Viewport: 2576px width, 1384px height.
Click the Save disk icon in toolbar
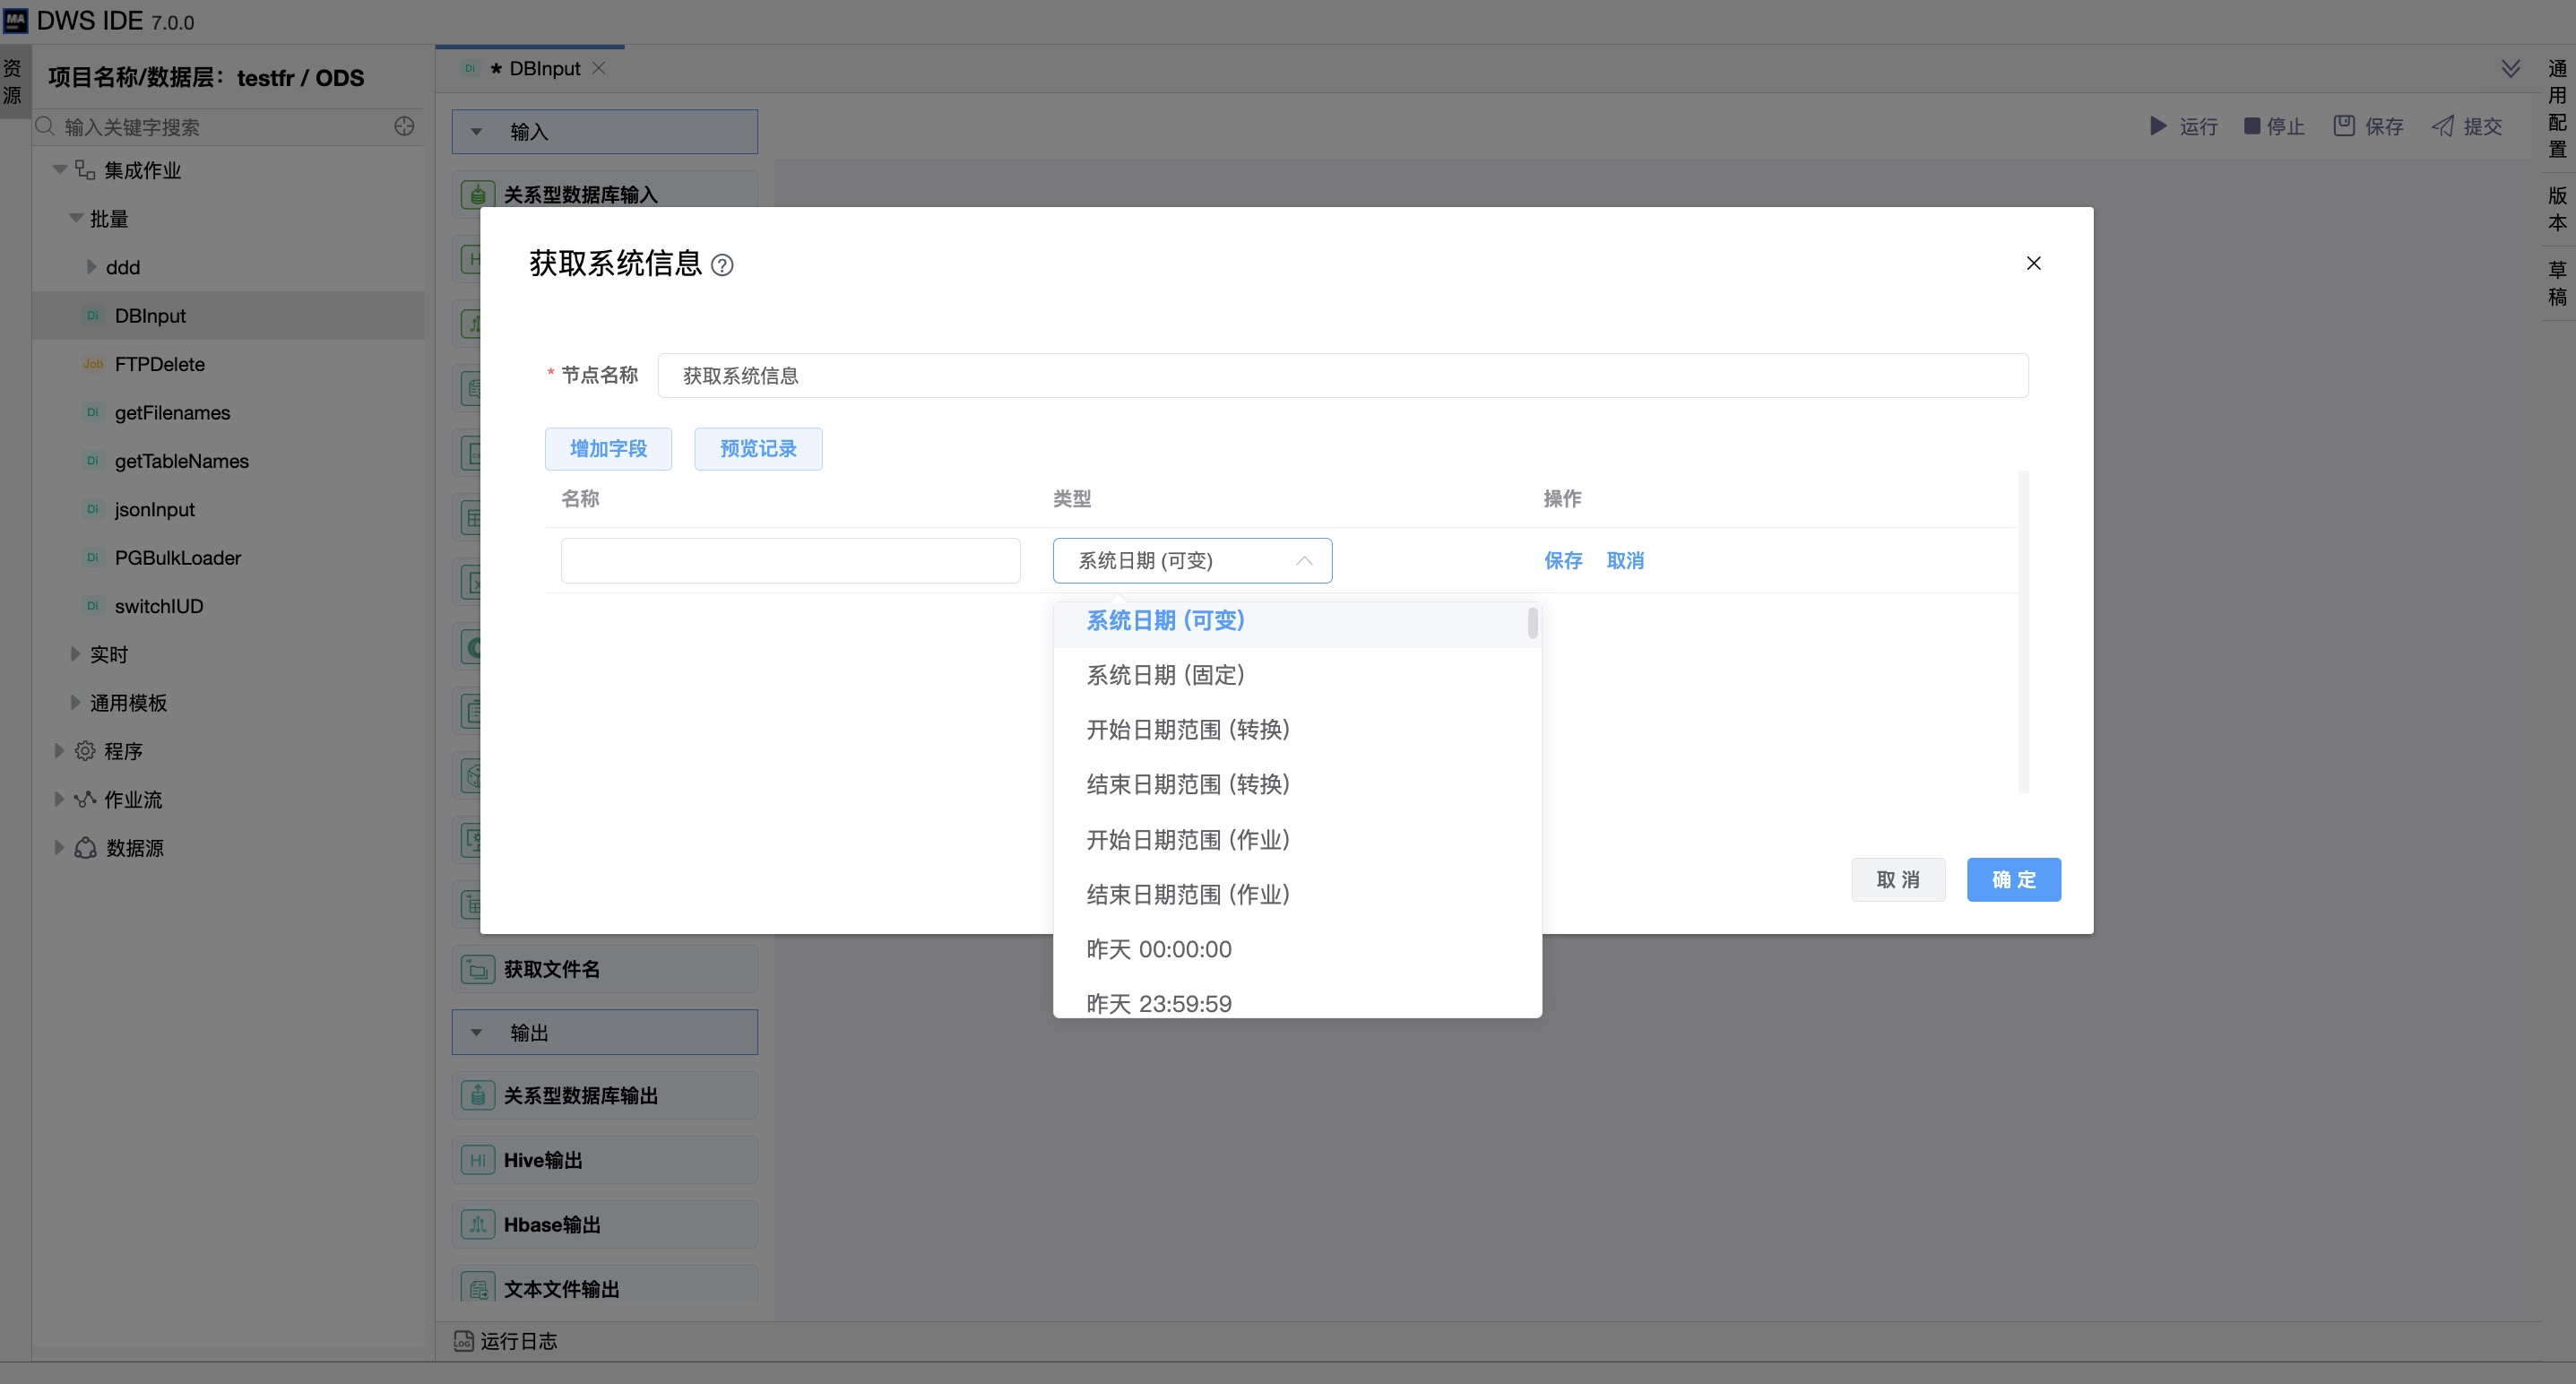click(x=2344, y=126)
